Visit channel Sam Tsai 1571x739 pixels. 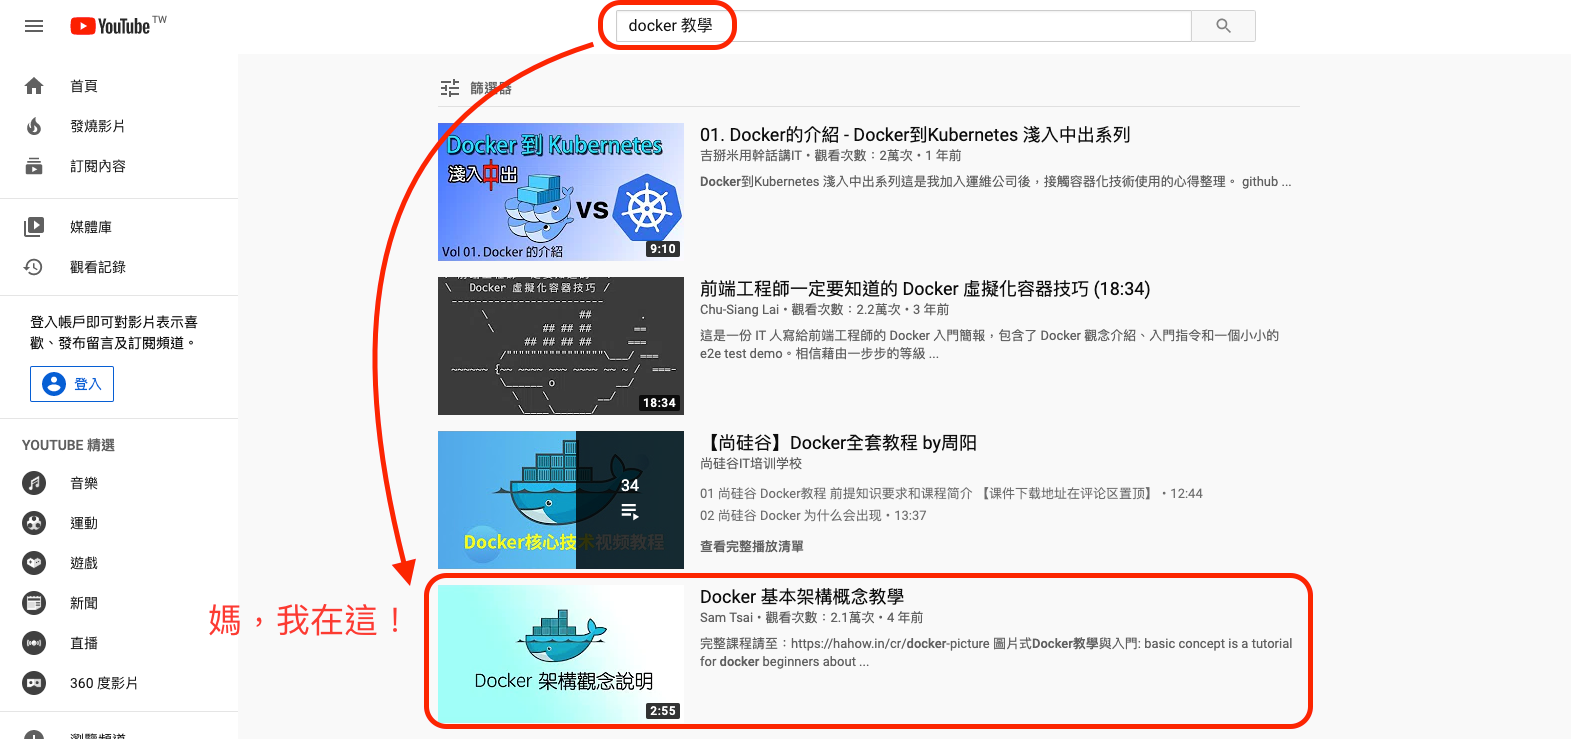(727, 617)
